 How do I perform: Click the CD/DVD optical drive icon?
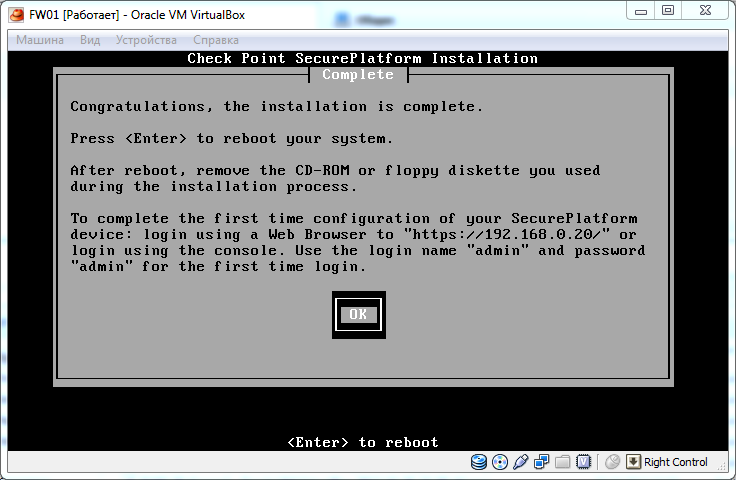click(x=500, y=462)
